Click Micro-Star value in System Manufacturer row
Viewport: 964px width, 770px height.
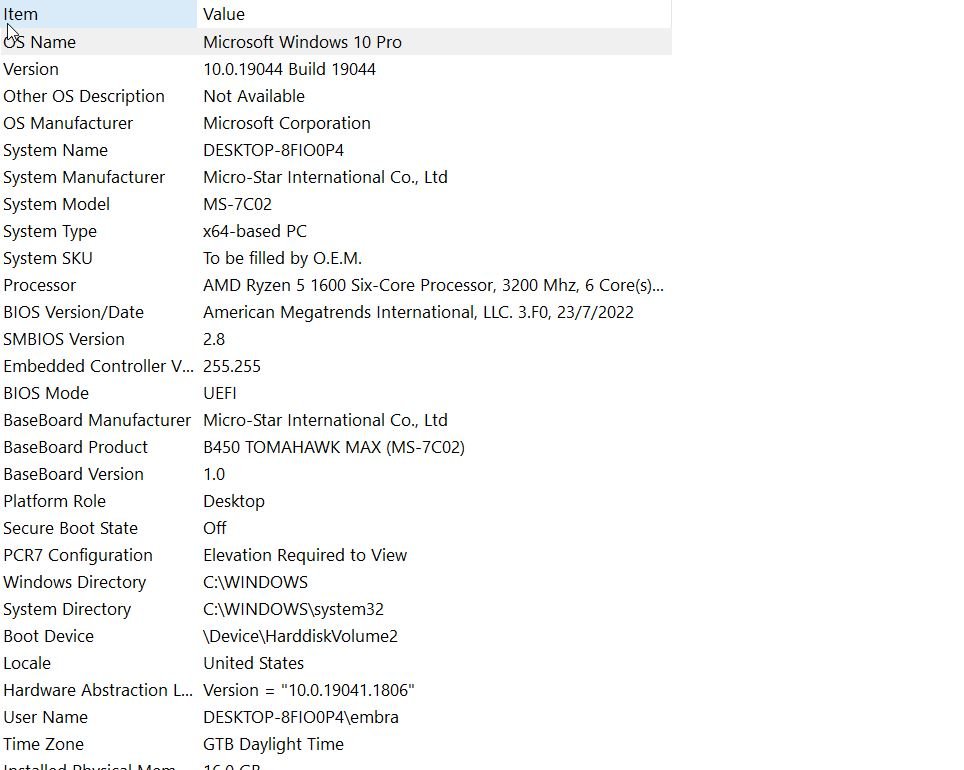[x=325, y=177]
